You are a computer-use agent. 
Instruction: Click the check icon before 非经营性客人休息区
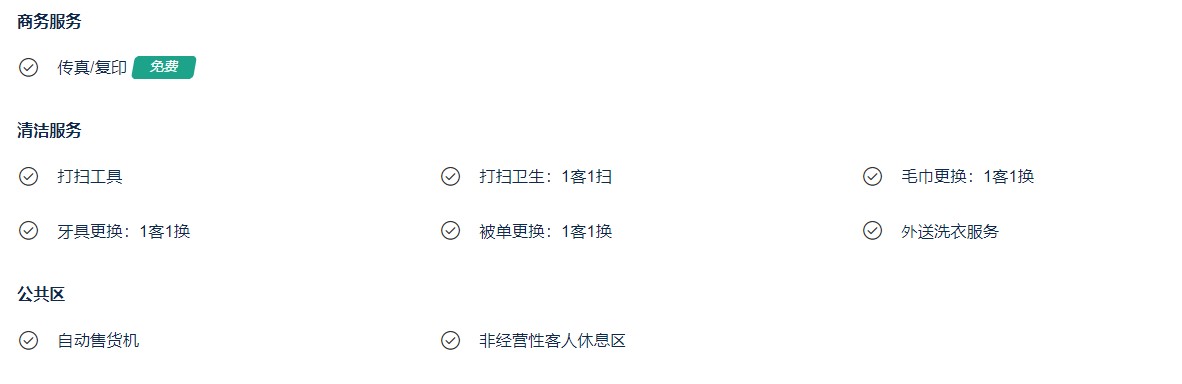[x=450, y=340]
